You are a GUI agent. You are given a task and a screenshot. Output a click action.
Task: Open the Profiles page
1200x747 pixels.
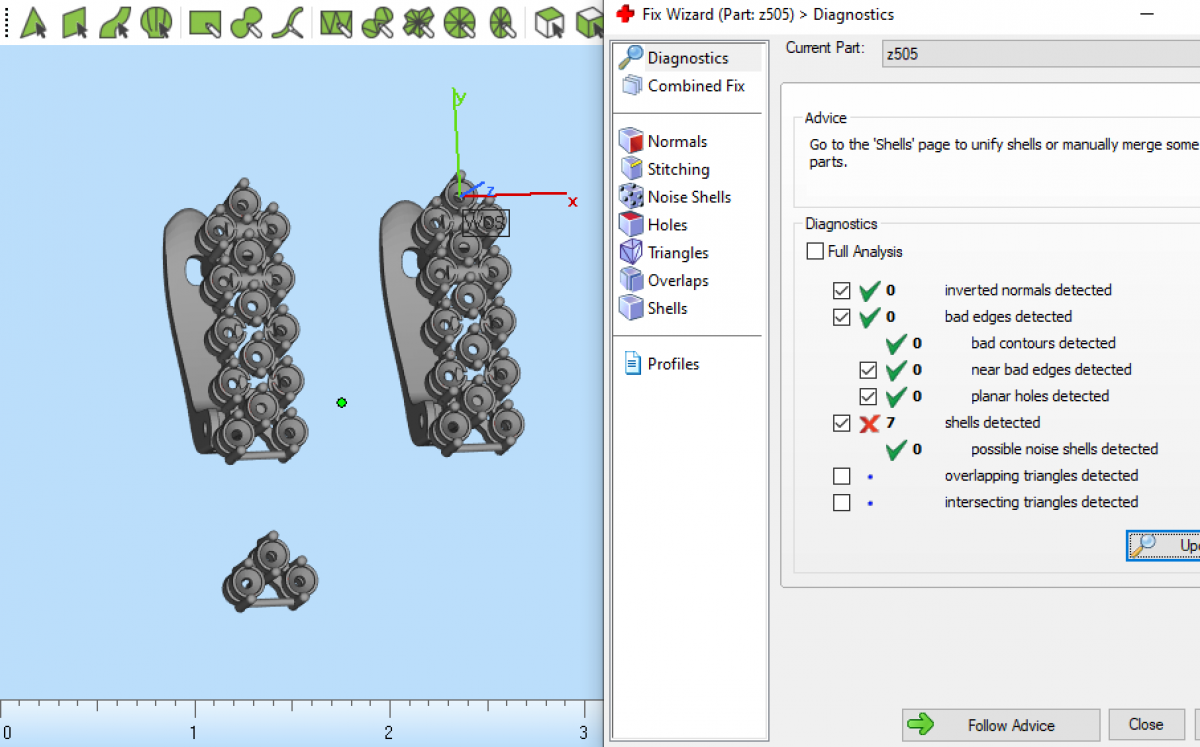pos(672,364)
